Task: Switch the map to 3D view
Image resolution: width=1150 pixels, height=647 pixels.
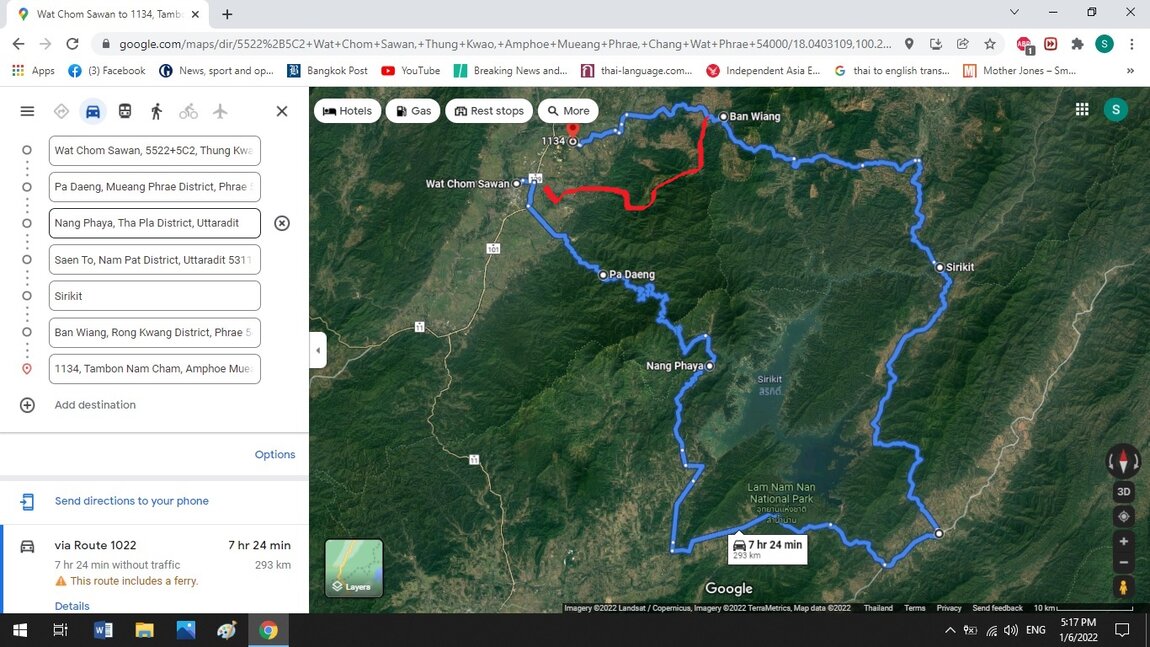Action: coord(1122,491)
